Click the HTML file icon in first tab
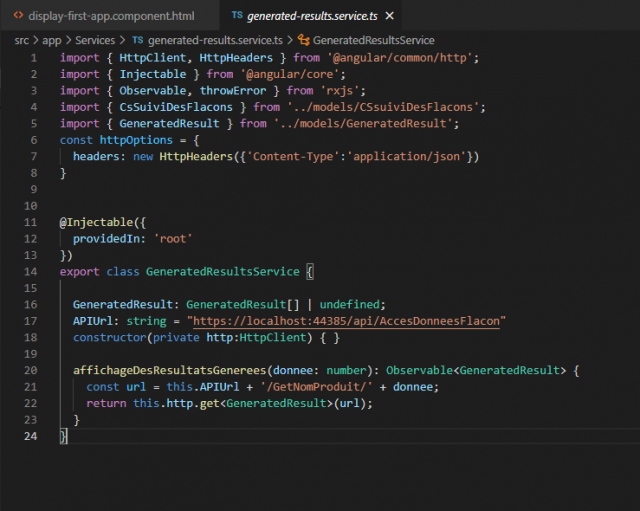This screenshot has width=640, height=511. [19, 17]
